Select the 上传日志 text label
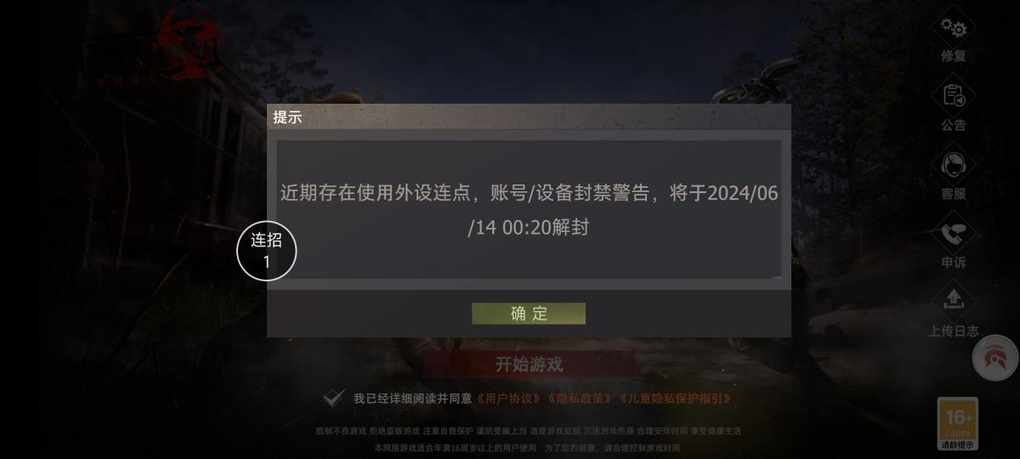Image resolution: width=1020 pixels, height=459 pixels. (x=954, y=331)
